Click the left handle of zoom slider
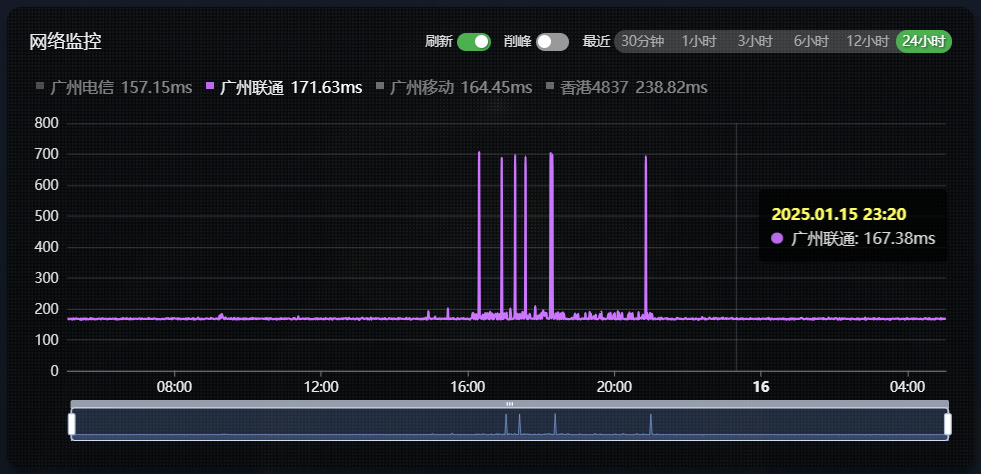Screen dimensions: 981x474 pyautogui.click(x=72, y=424)
